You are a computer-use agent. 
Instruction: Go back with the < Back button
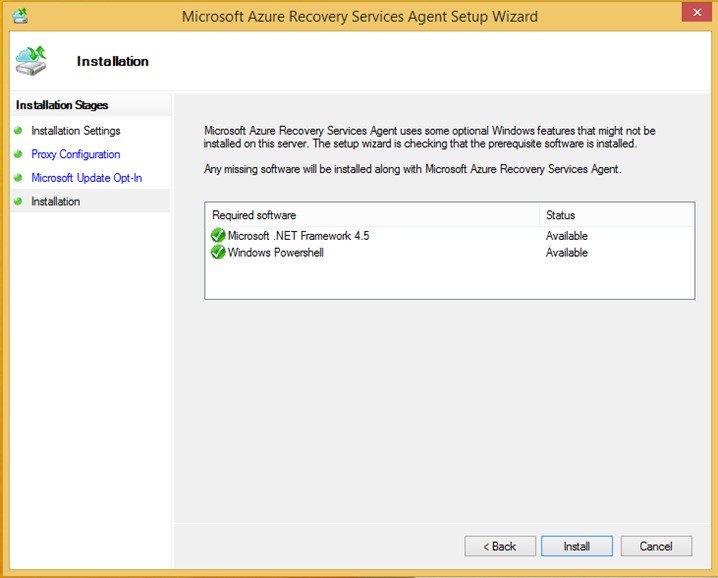coord(500,546)
